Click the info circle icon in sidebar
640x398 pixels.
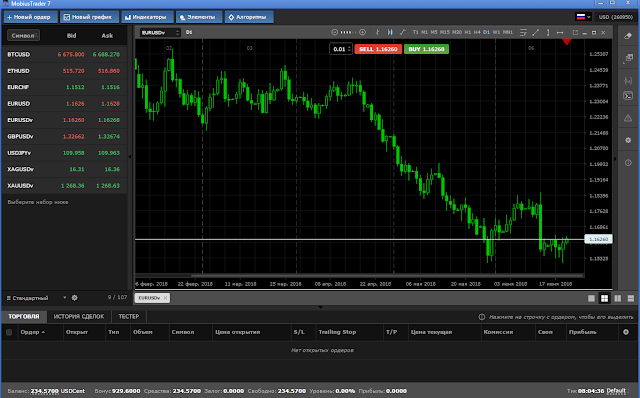pyautogui.click(x=628, y=162)
